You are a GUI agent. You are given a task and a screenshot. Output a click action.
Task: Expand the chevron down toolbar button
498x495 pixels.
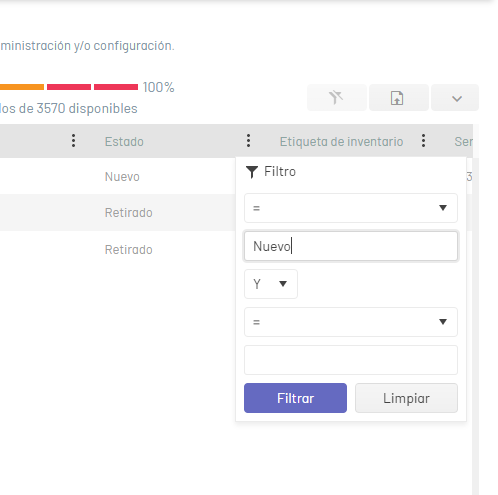point(455,98)
